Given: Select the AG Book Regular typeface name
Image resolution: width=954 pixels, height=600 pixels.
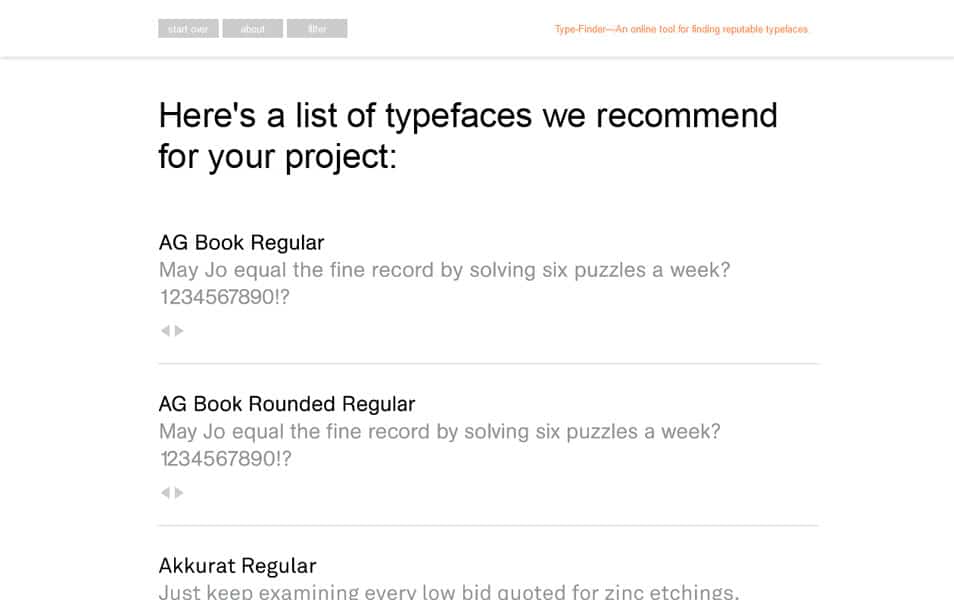Looking at the screenshot, I should coord(241,242).
